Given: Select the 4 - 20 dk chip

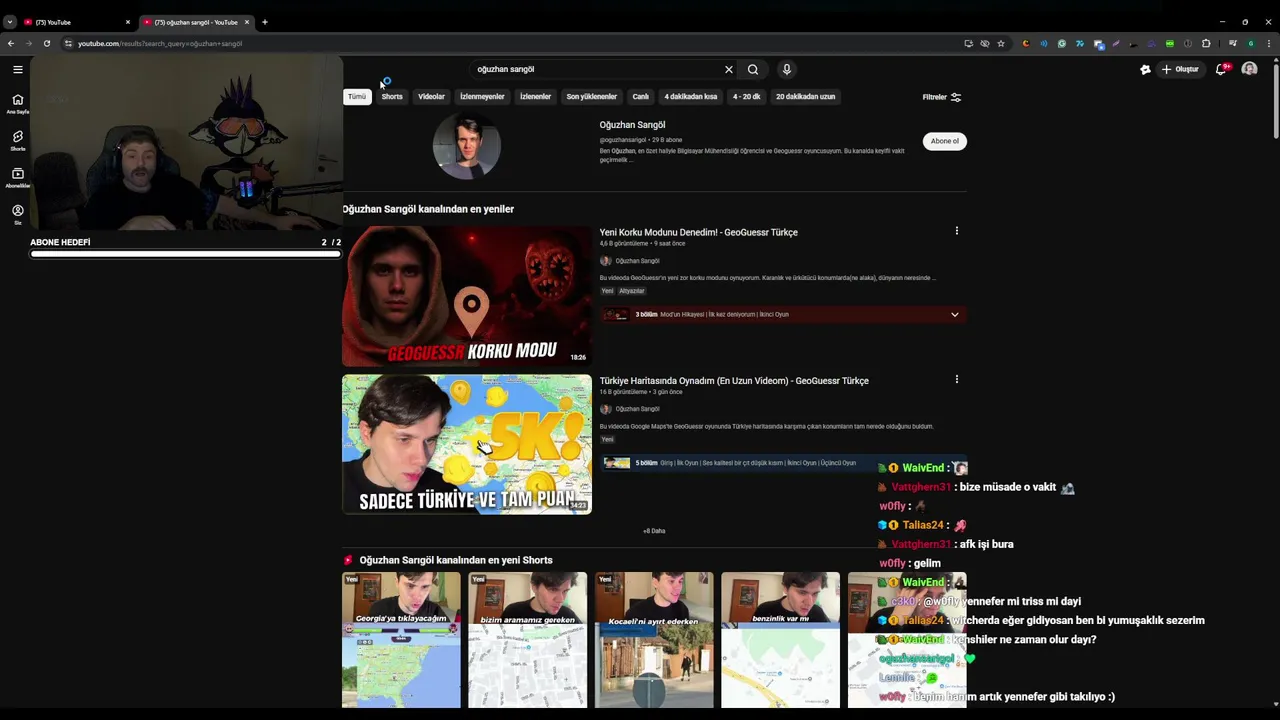Looking at the screenshot, I should (746, 97).
